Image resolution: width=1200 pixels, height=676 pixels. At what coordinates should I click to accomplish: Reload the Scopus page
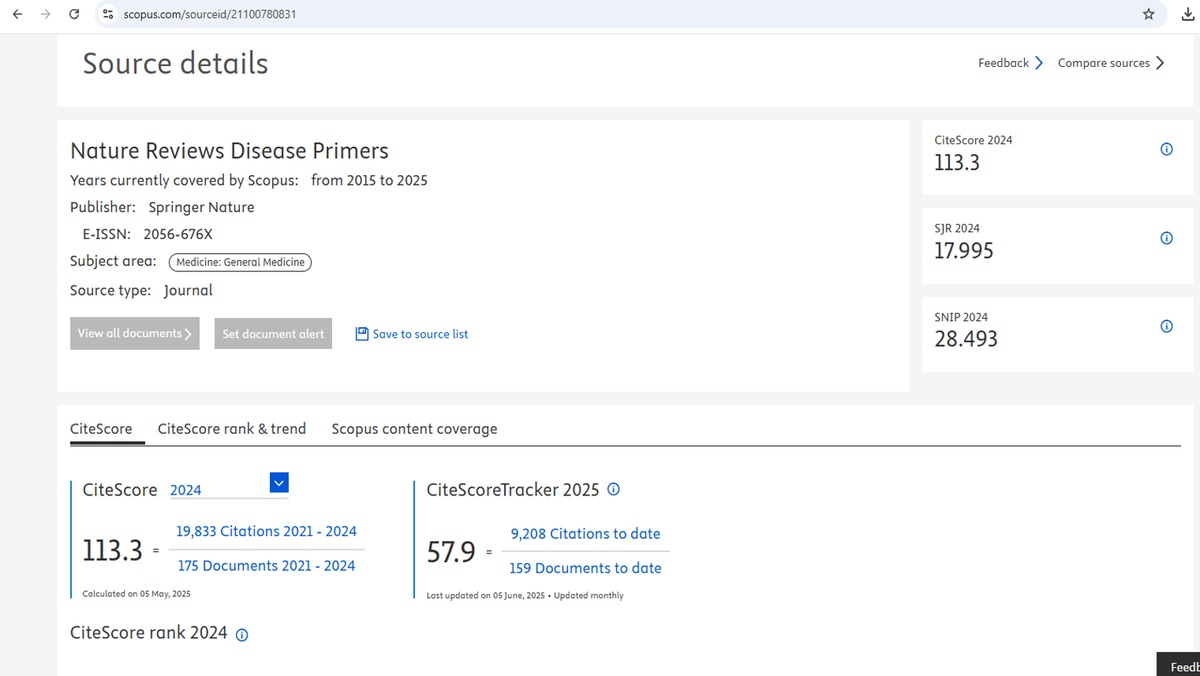point(74,15)
